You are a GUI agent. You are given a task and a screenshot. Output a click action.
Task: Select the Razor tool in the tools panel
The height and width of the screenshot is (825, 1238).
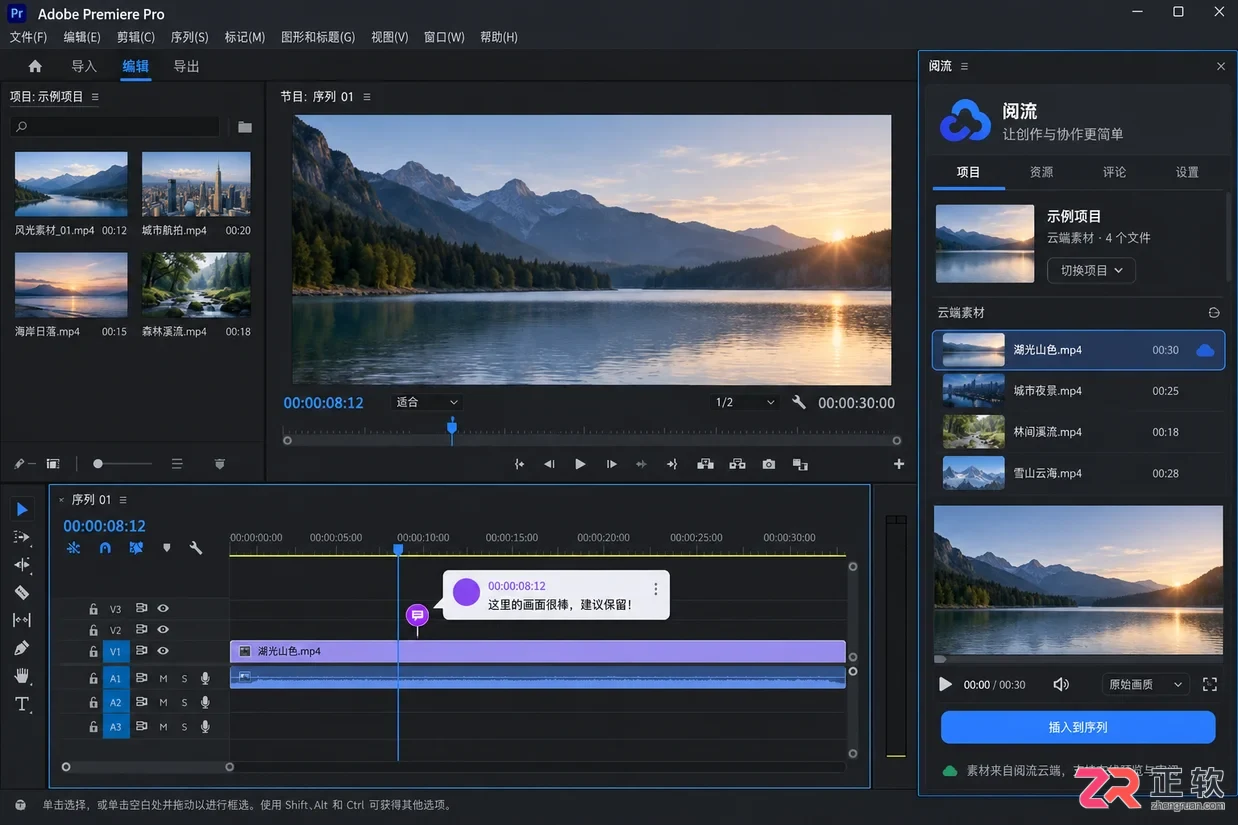click(x=22, y=592)
